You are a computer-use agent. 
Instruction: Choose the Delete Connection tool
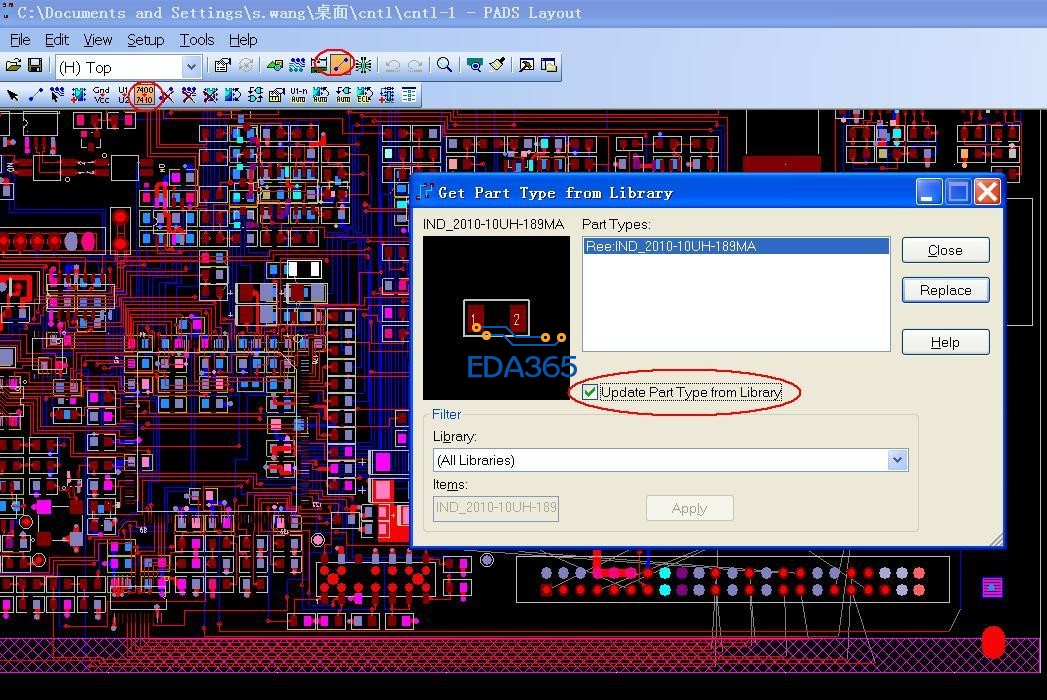(x=167, y=96)
